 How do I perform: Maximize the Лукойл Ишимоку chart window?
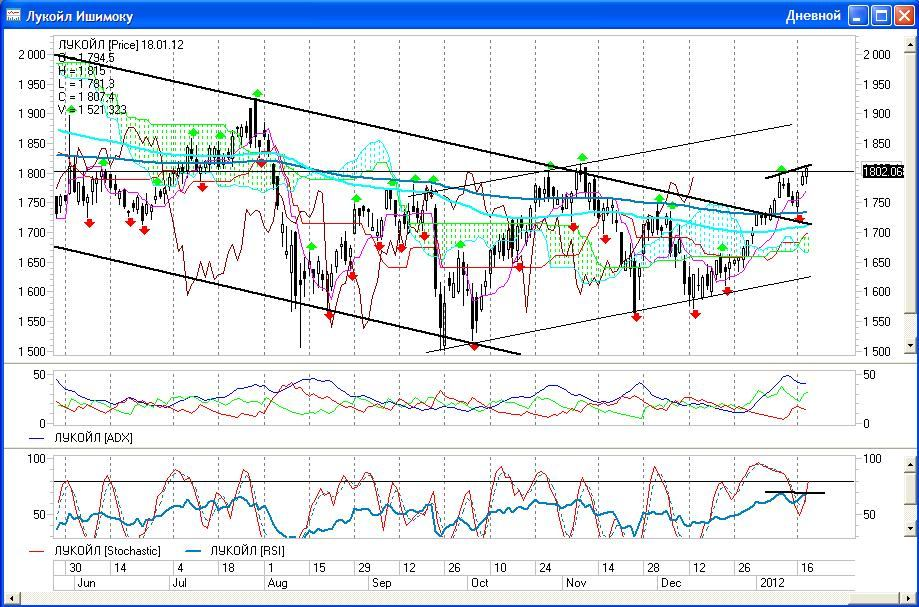[881, 16]
